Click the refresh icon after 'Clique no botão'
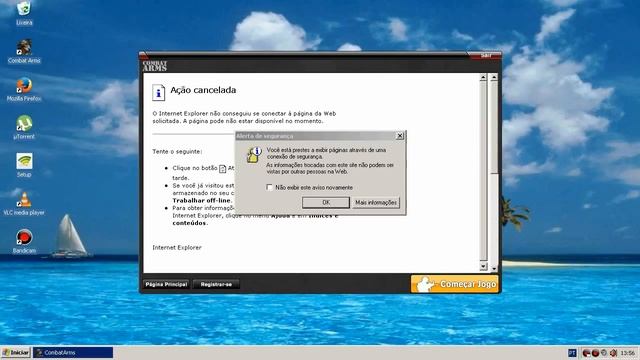This screenshot has height=360, width=640. pyautogui.click(x=222, y=169)
